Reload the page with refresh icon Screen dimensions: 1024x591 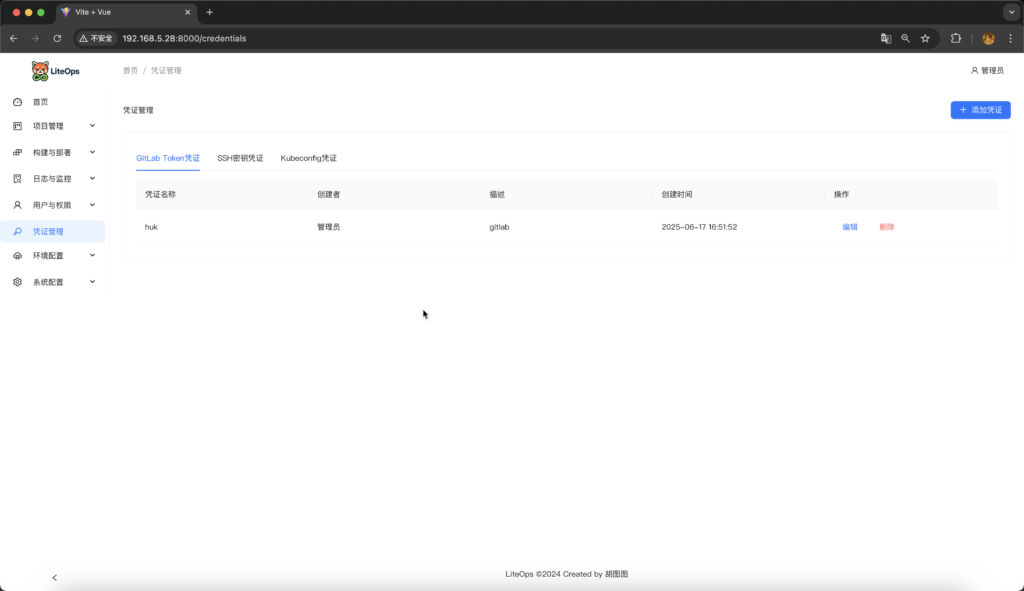tap(57, 38)
